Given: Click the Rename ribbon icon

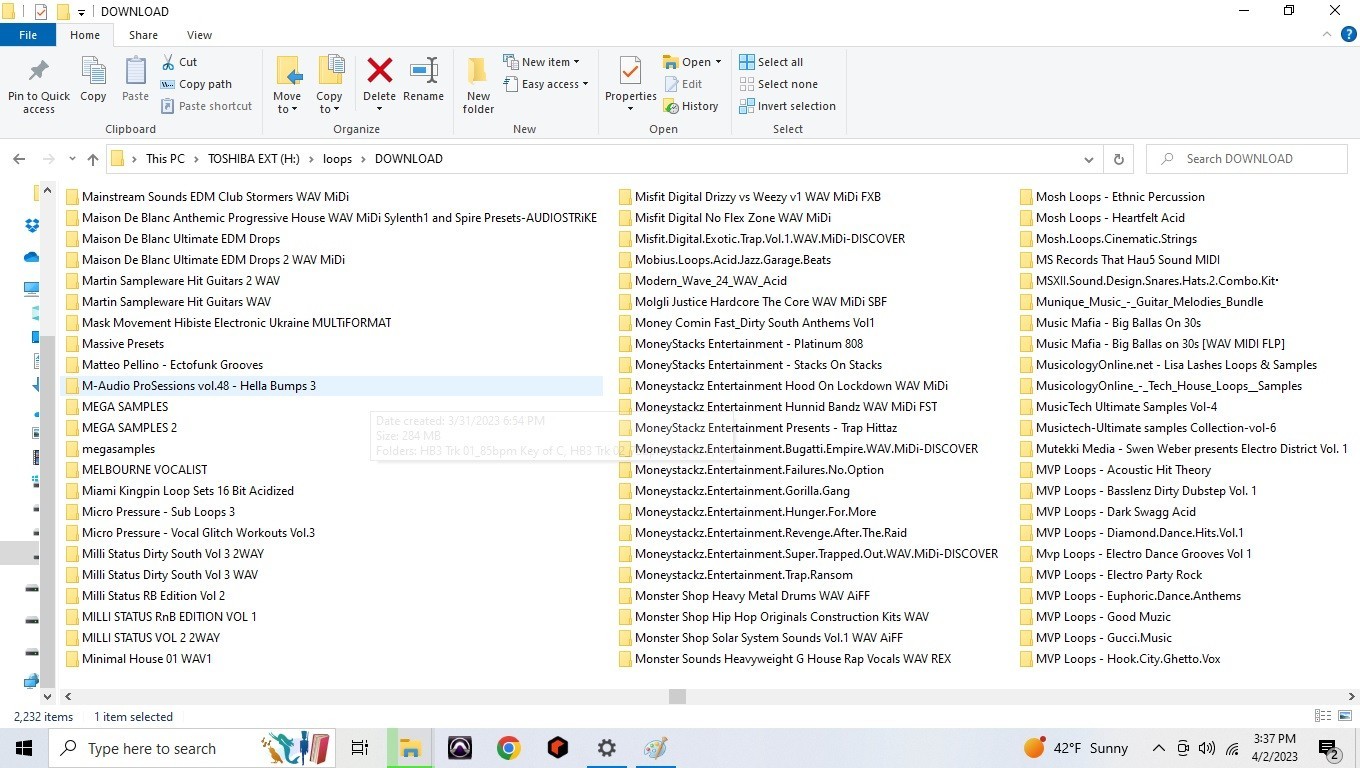Looking at the screenshot, I should click(x=423, y=80).
